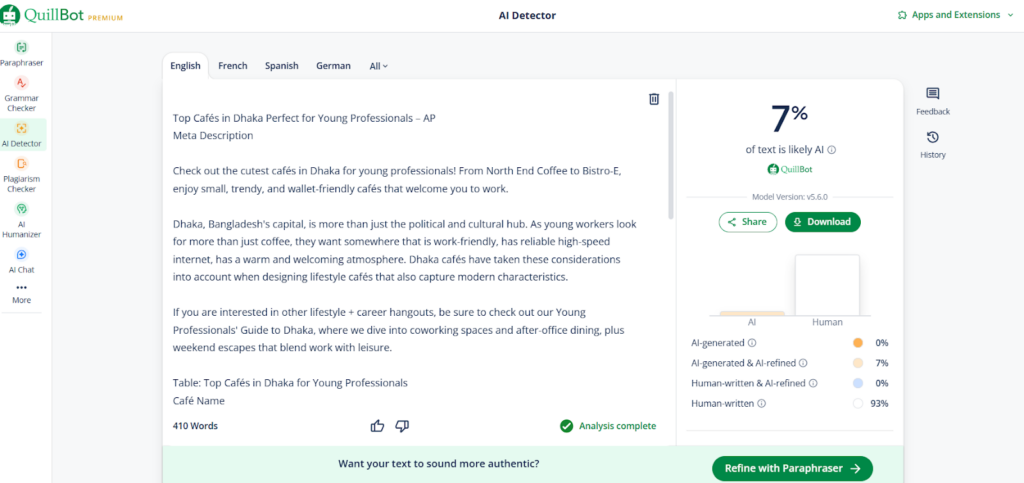1024x483 pixels.
Task: Open the Feedback panel
Action: pos(932,100)
